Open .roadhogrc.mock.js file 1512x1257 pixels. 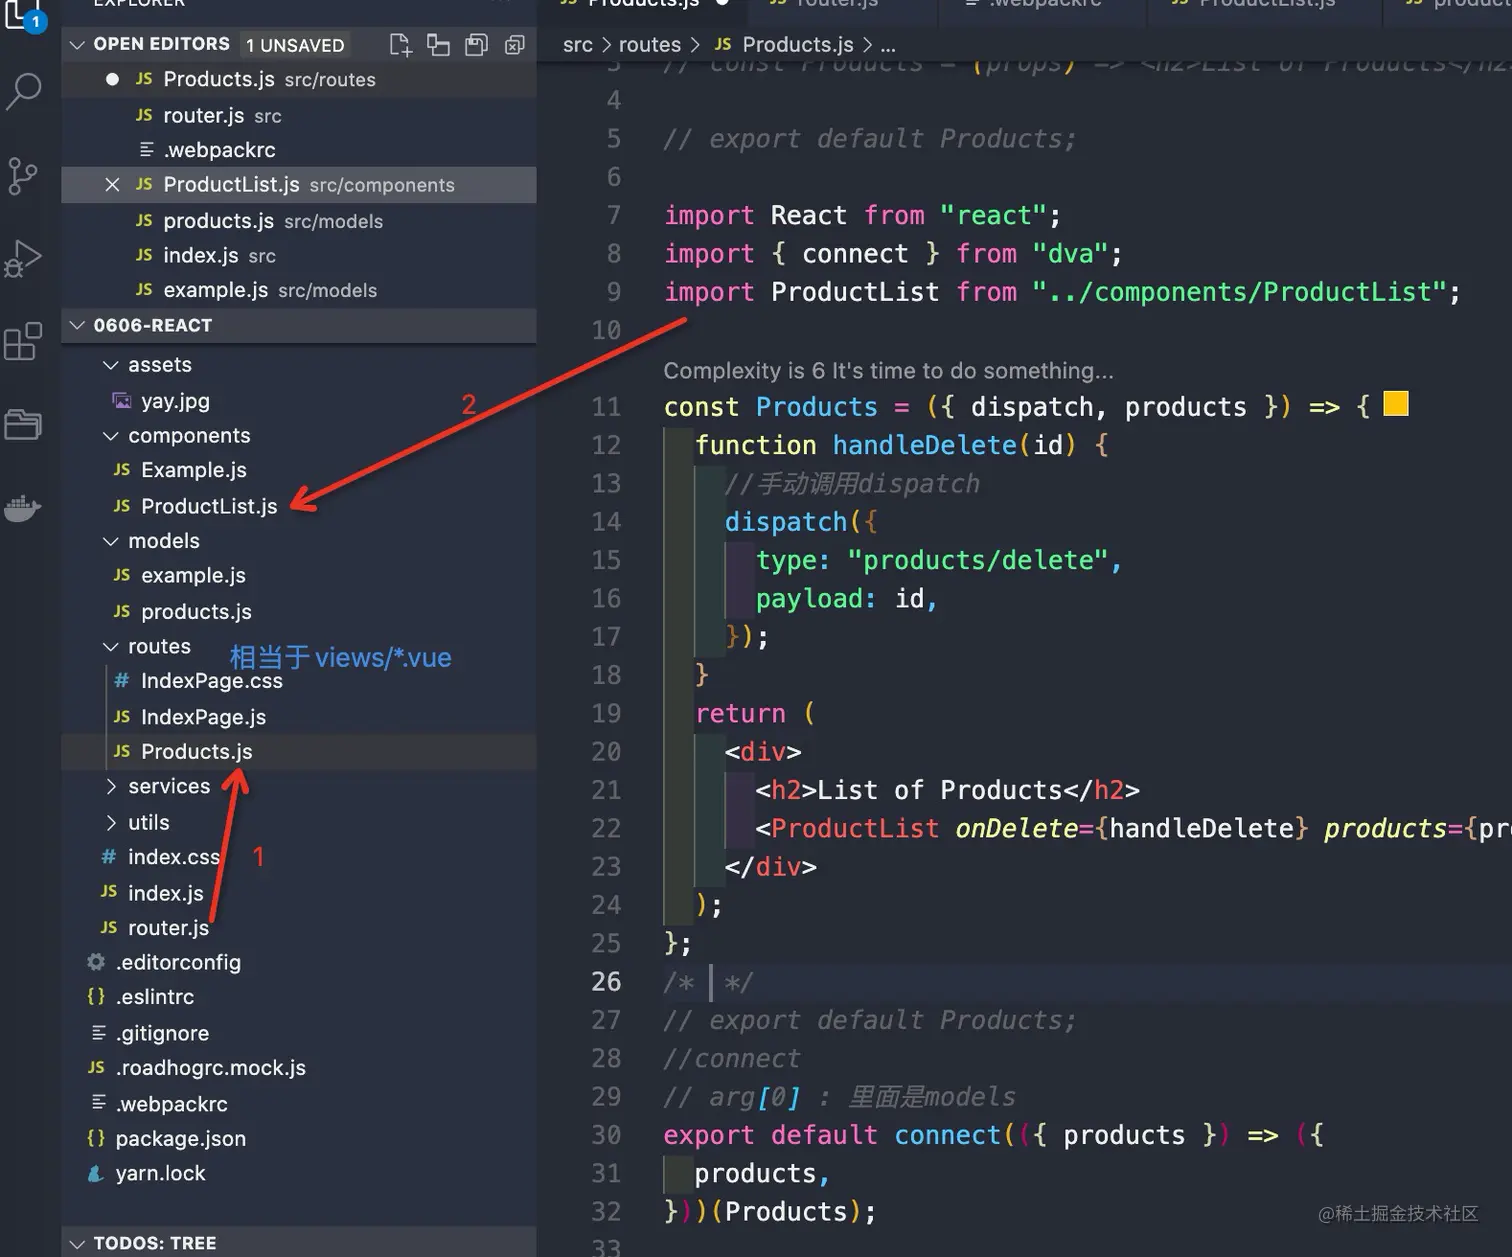pos(299,1068)
